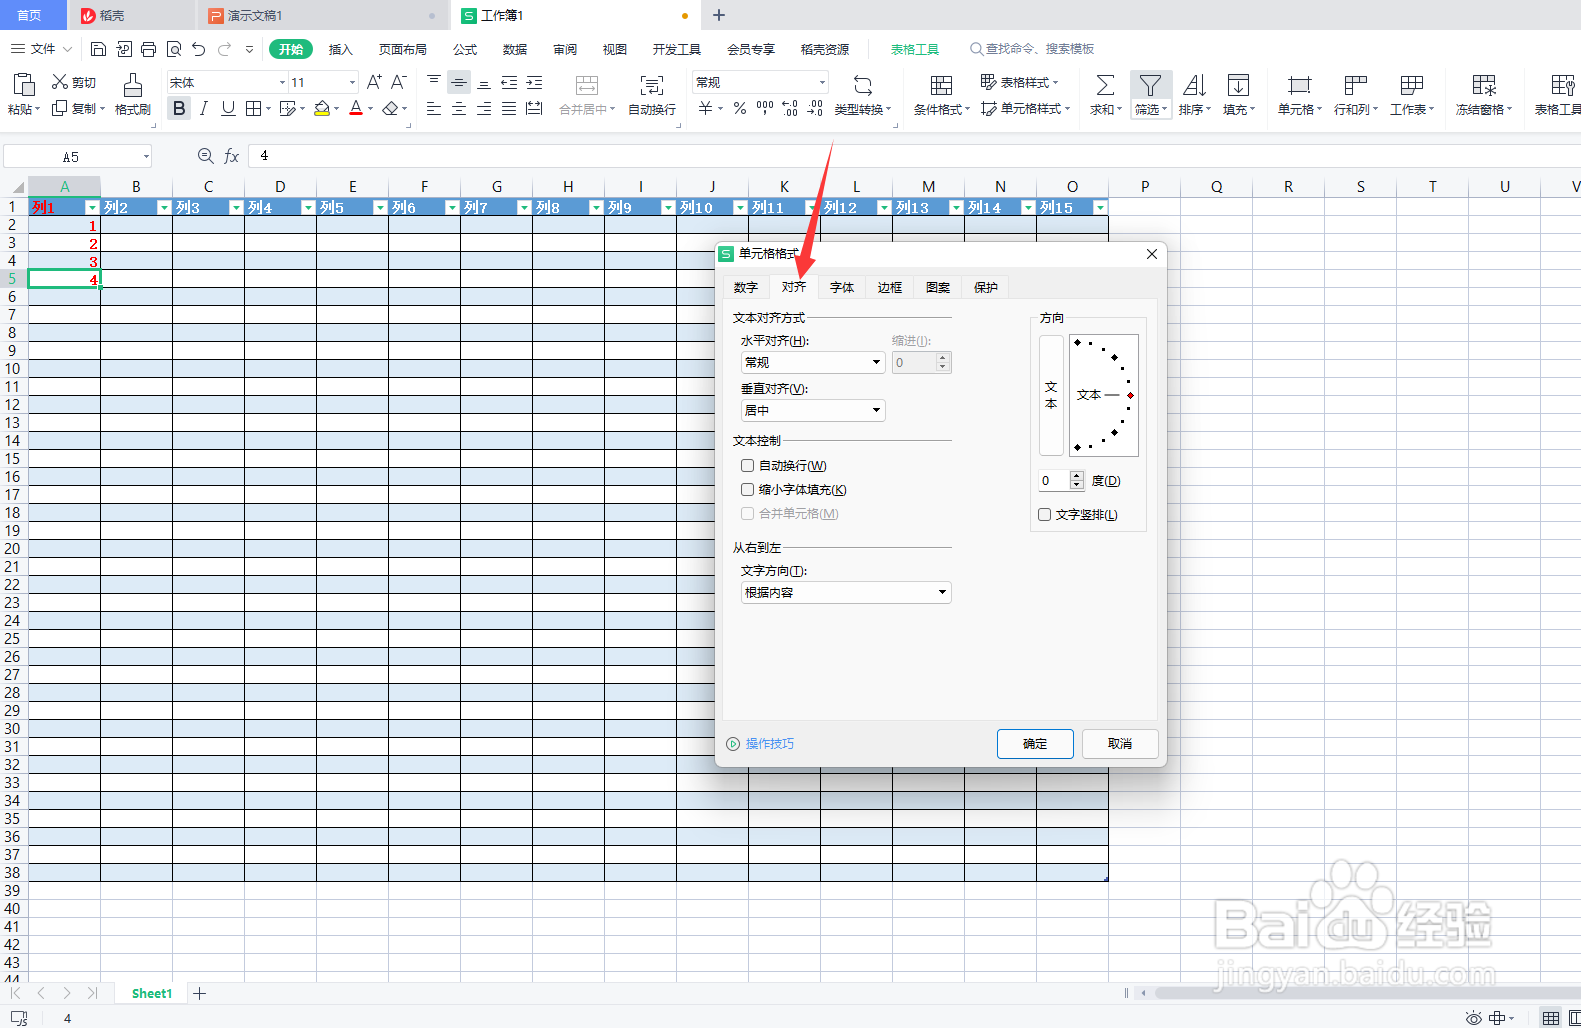The image size is (1581, 1028).
Task: Click the 取消 button
Action: pyautogui.click(x=1120, y=743)
